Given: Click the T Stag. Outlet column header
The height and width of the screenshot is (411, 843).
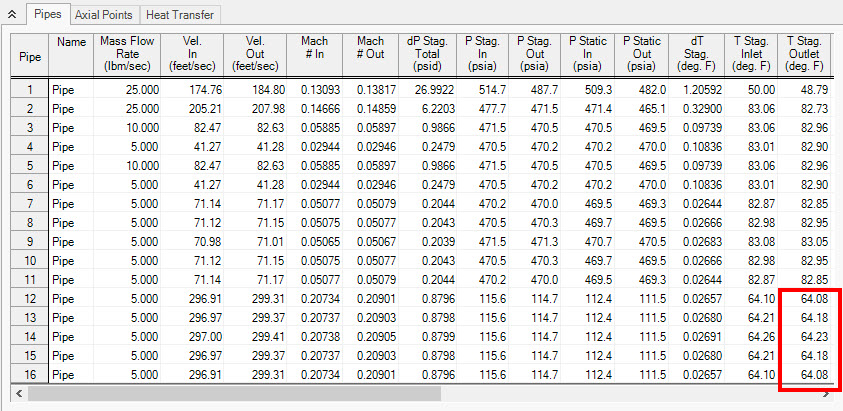Looking at the screenshot, I should 805,54.
